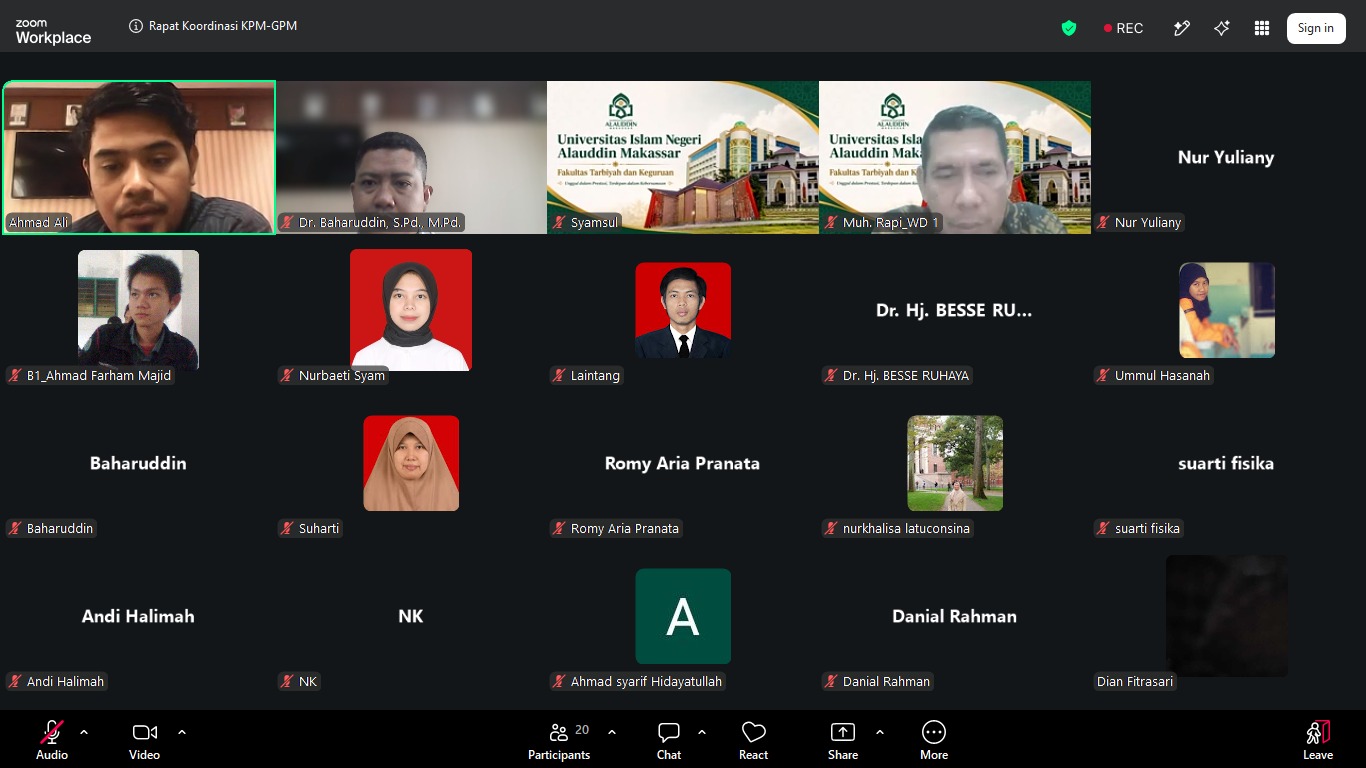Open the Participants list
Screen dimensions: 1366x768
(560, 741)
